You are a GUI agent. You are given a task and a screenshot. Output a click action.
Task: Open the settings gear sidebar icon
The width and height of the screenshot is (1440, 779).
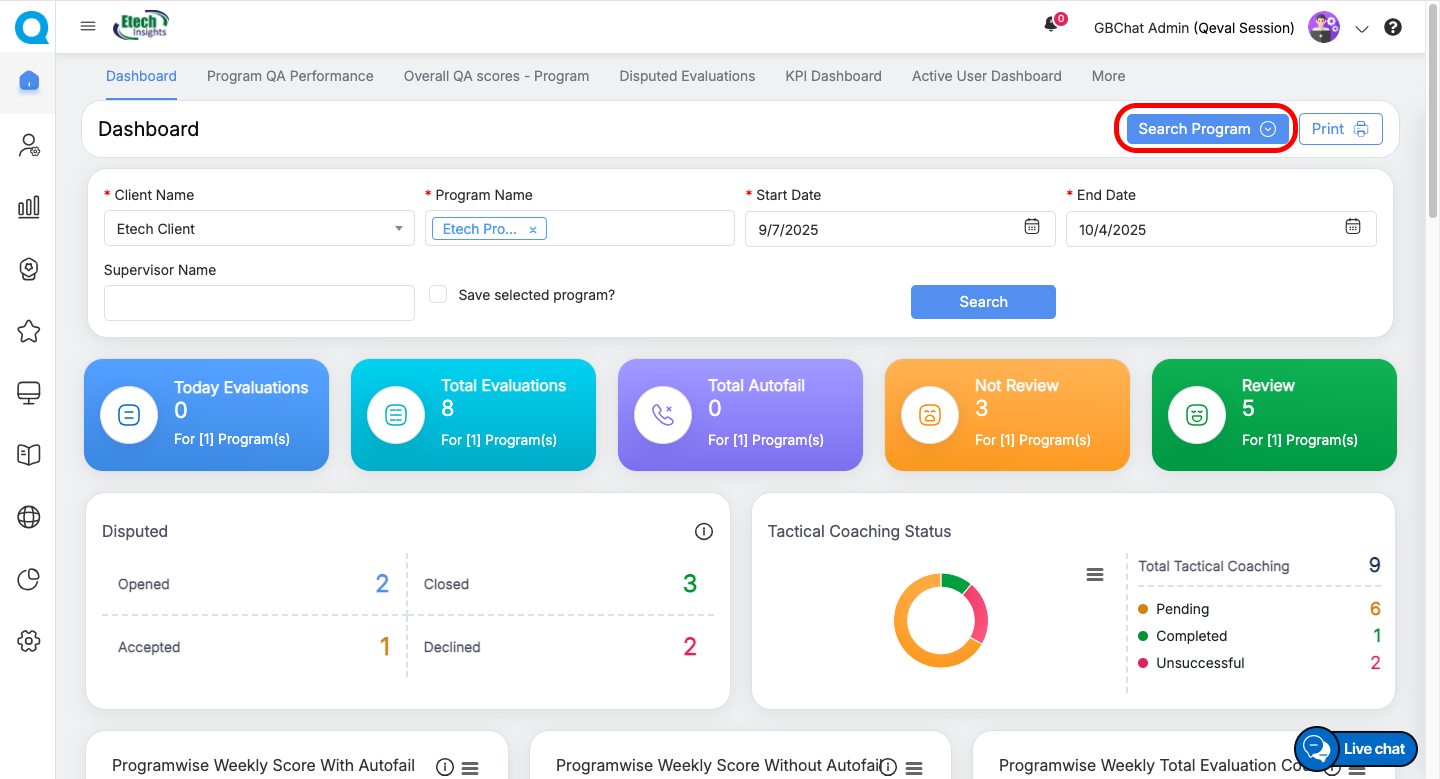click(29, 641)
